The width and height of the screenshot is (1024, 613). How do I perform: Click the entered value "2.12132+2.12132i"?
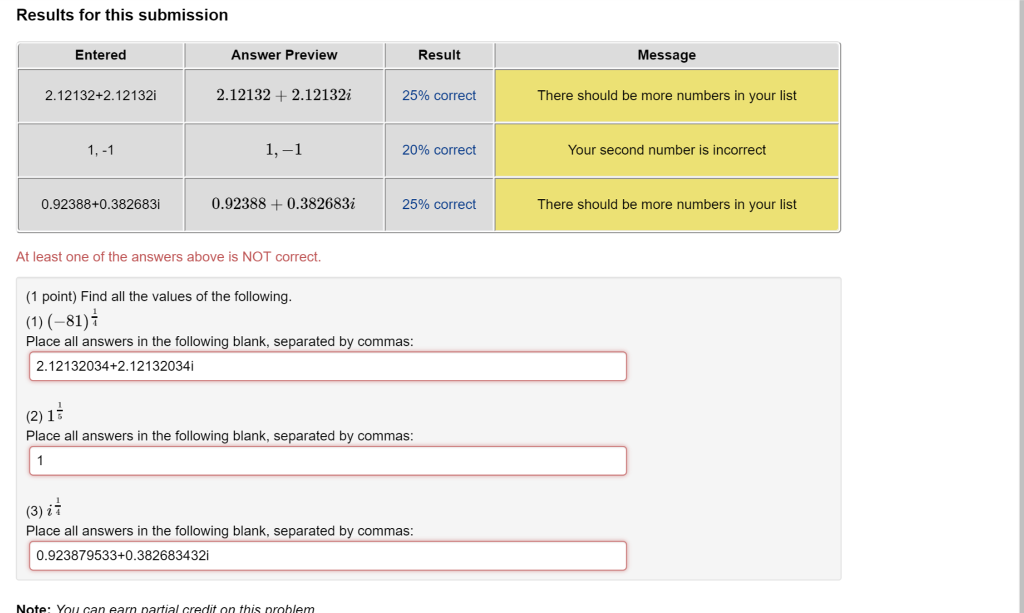(100, 95)
